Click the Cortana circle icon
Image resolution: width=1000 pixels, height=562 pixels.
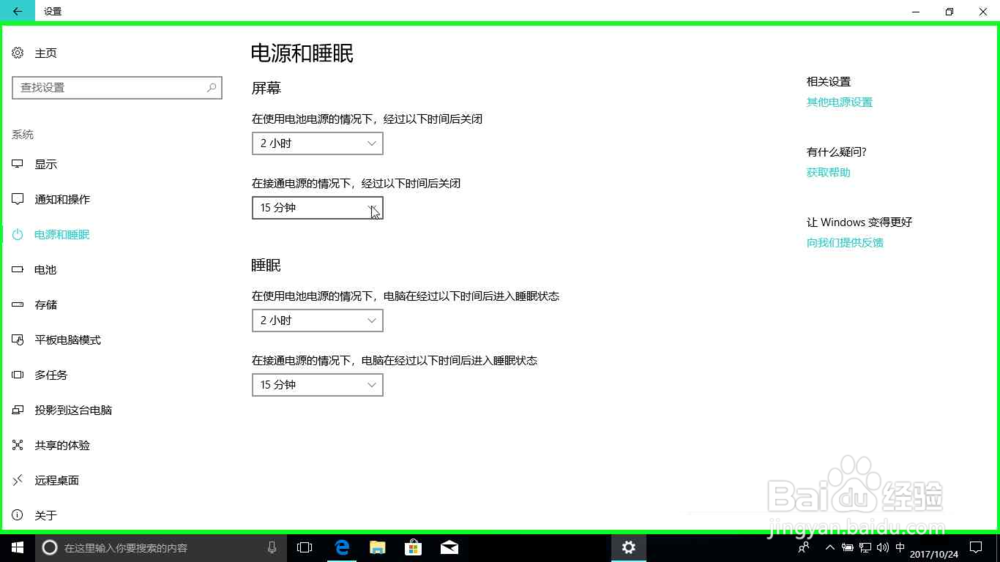49,547
